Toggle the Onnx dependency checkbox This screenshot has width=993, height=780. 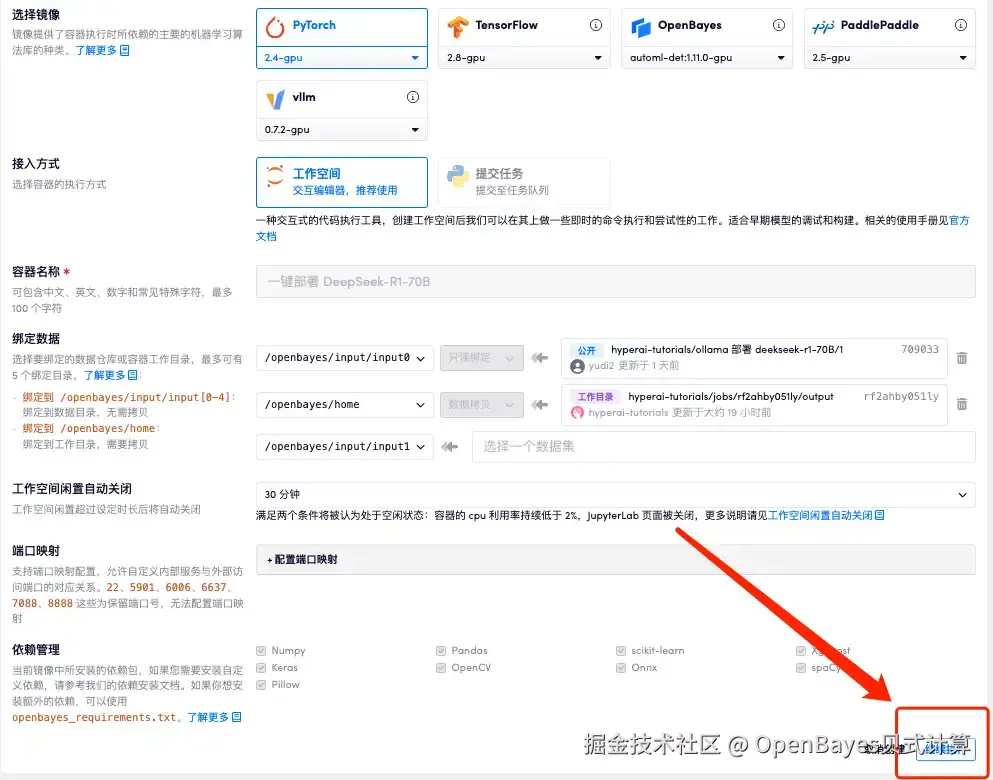[x=621, y=668]
